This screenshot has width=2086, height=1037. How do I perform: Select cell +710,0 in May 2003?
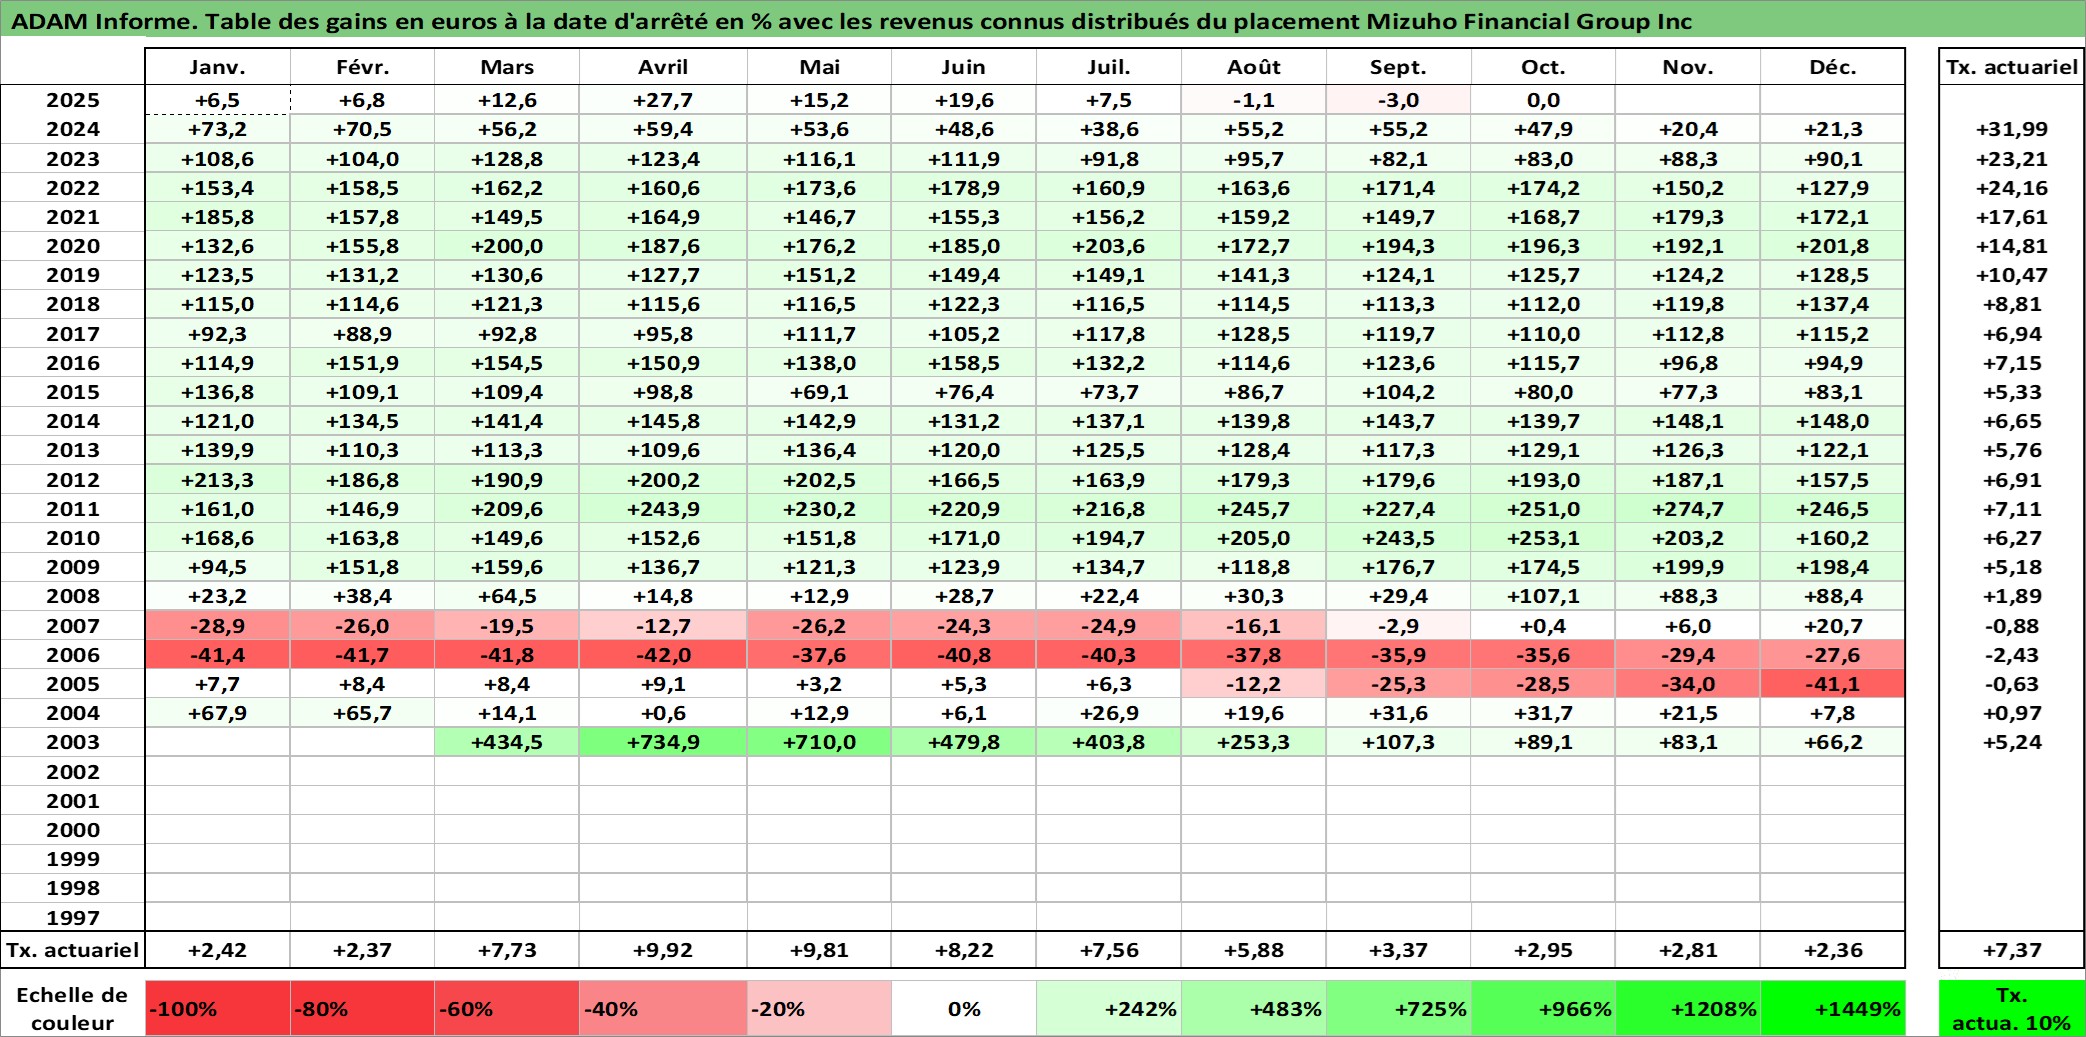click(x=819, y=742)
